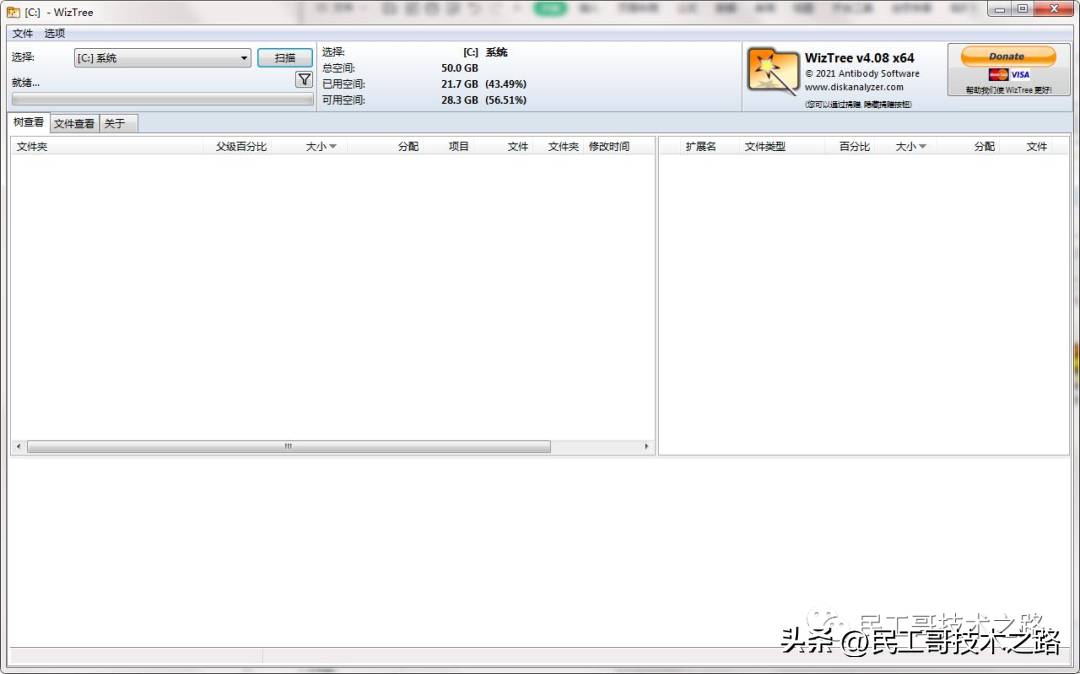Click the horizontal scrollbar right arrow

pyautogui.click(x=646, y=447)
